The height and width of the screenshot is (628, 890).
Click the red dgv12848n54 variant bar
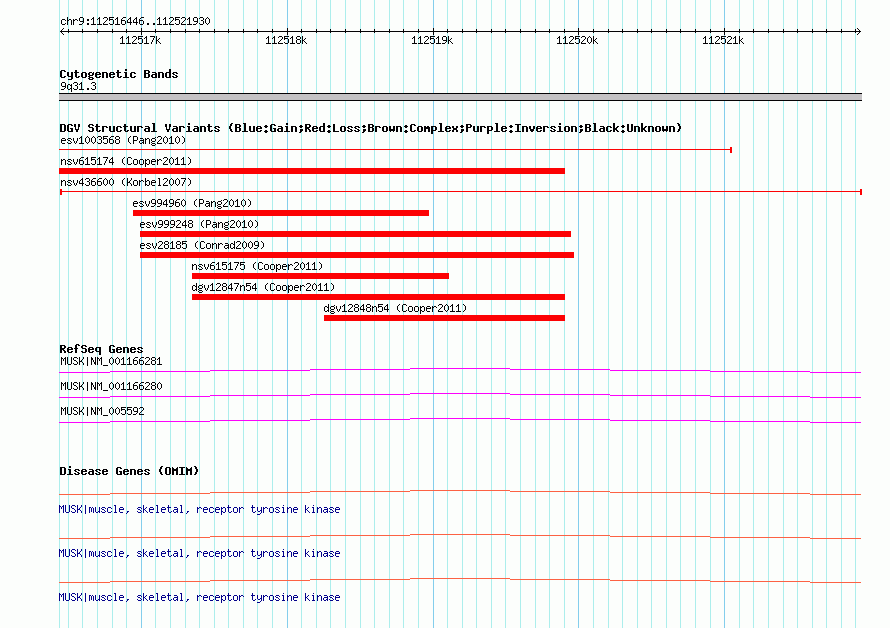(444, 318)
